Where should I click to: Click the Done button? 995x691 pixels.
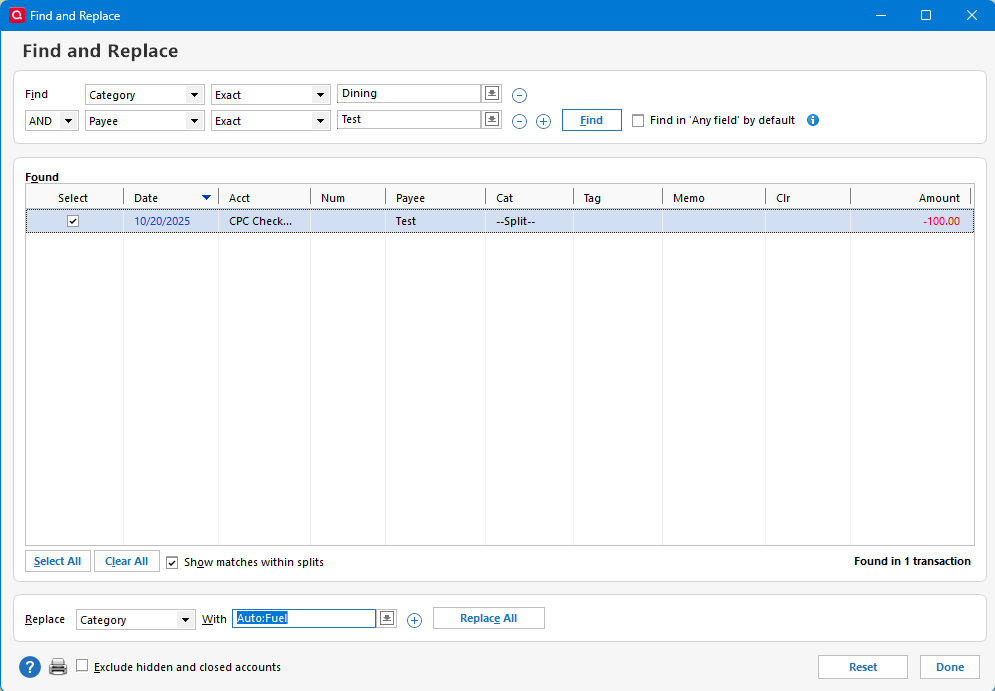pos(950,667)
